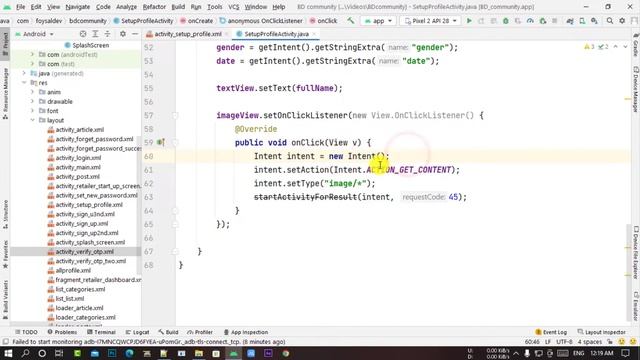Viewport: 640px width, 360px height.
Task: Open the Layout Inspector
Action: point(602,332)
